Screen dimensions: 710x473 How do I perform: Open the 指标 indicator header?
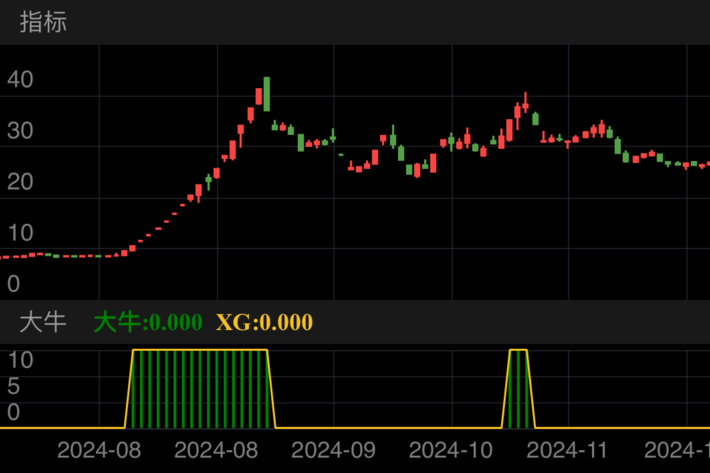[44, 22]
